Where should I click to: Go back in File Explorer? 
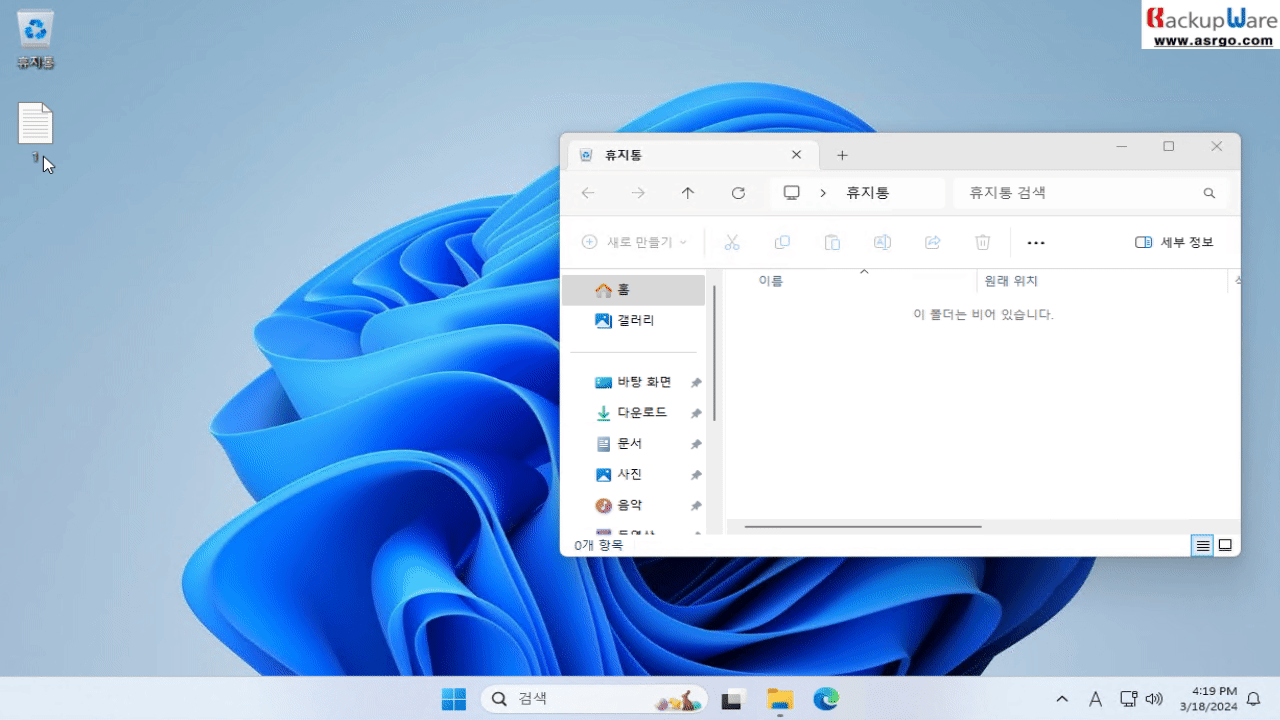(x=588, y=193)
